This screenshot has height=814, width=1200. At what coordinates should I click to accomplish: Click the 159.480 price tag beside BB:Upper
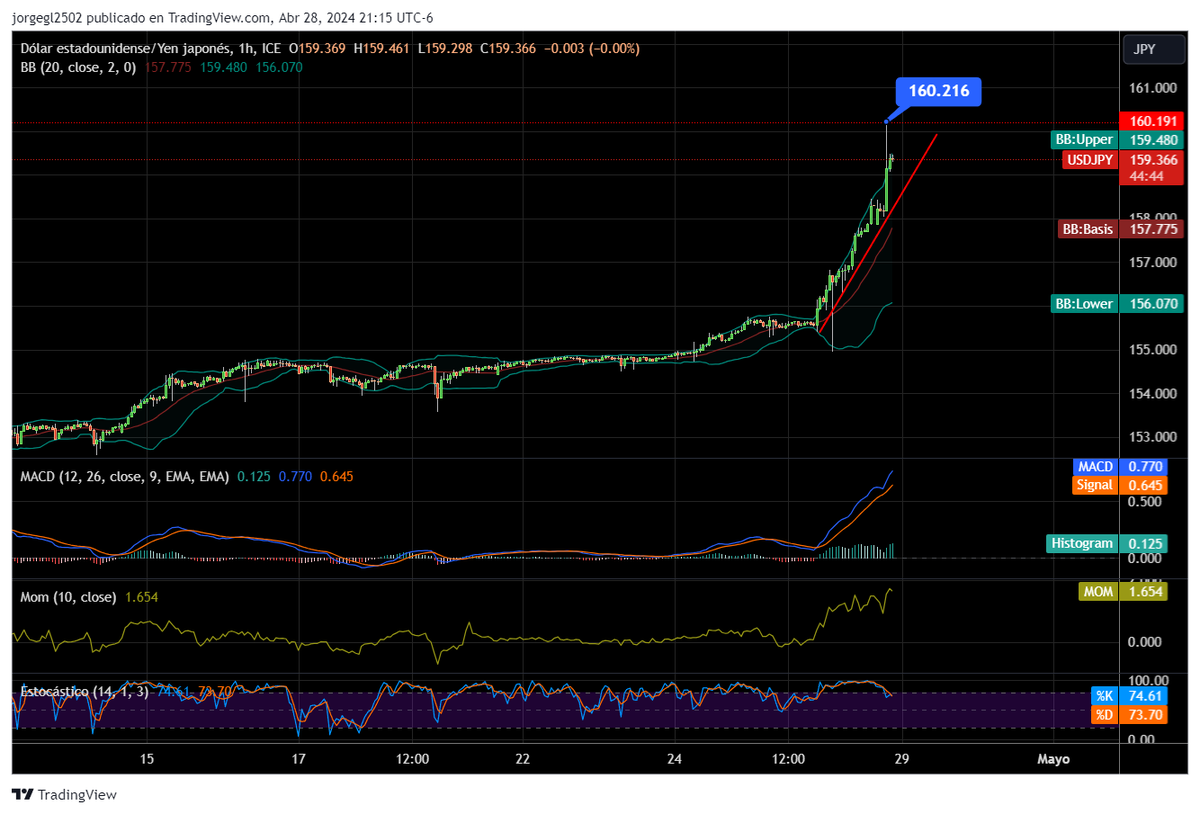click(x=1153, y=140)
